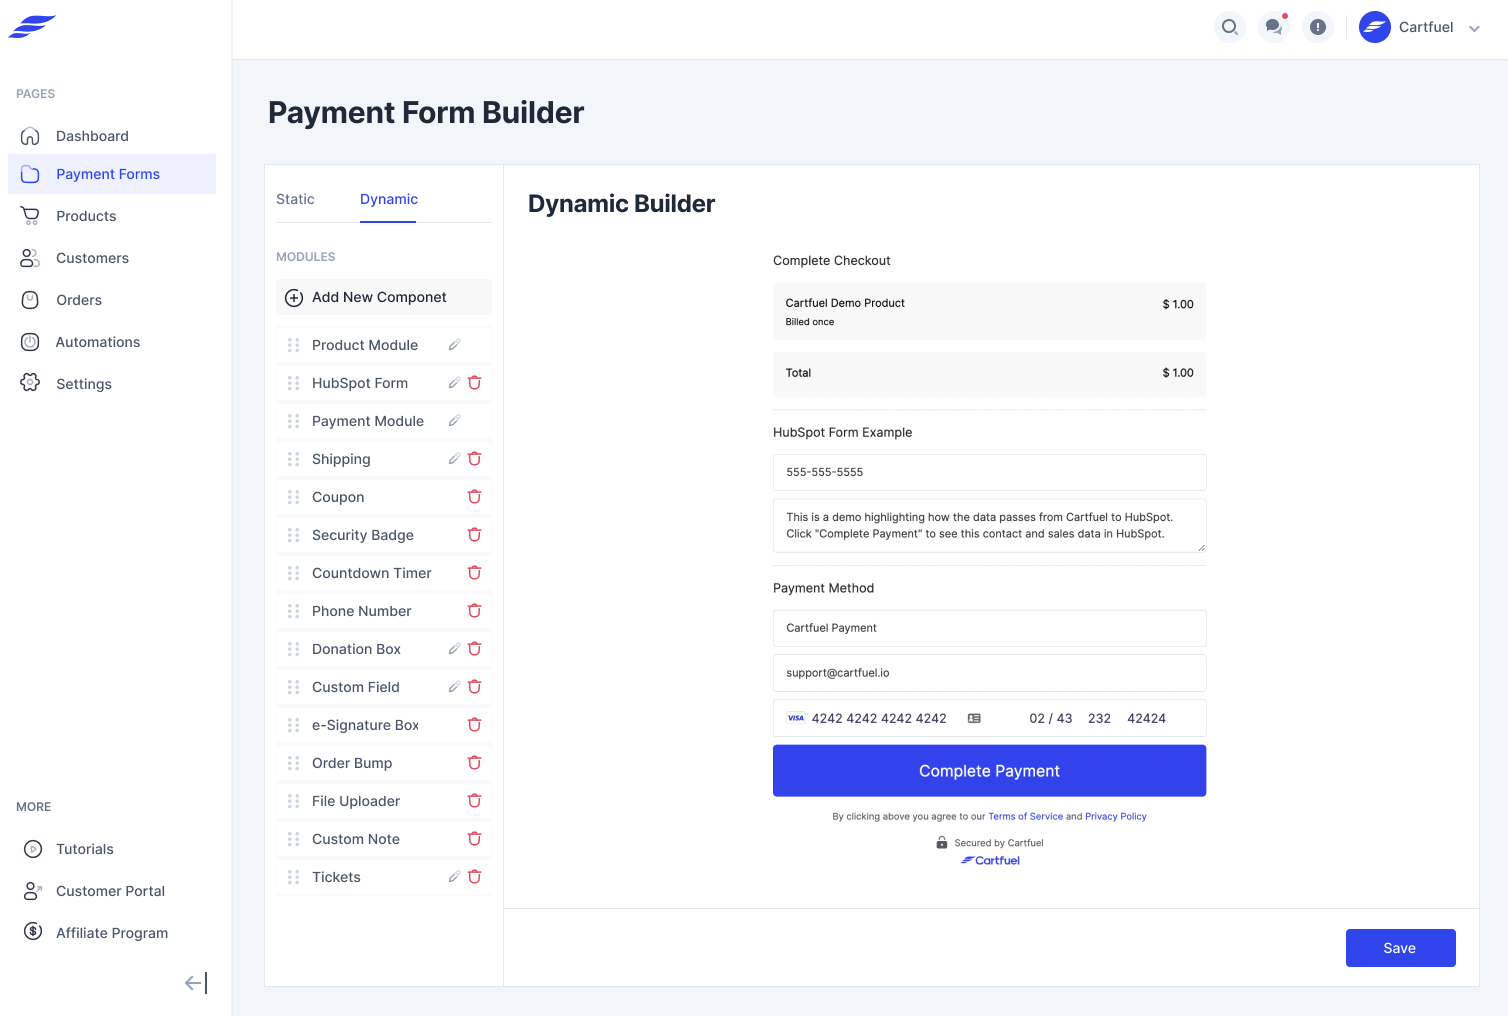Screen dimensions: 1508x1016
Task: Click the support email input field
Action: coord(989,673)
